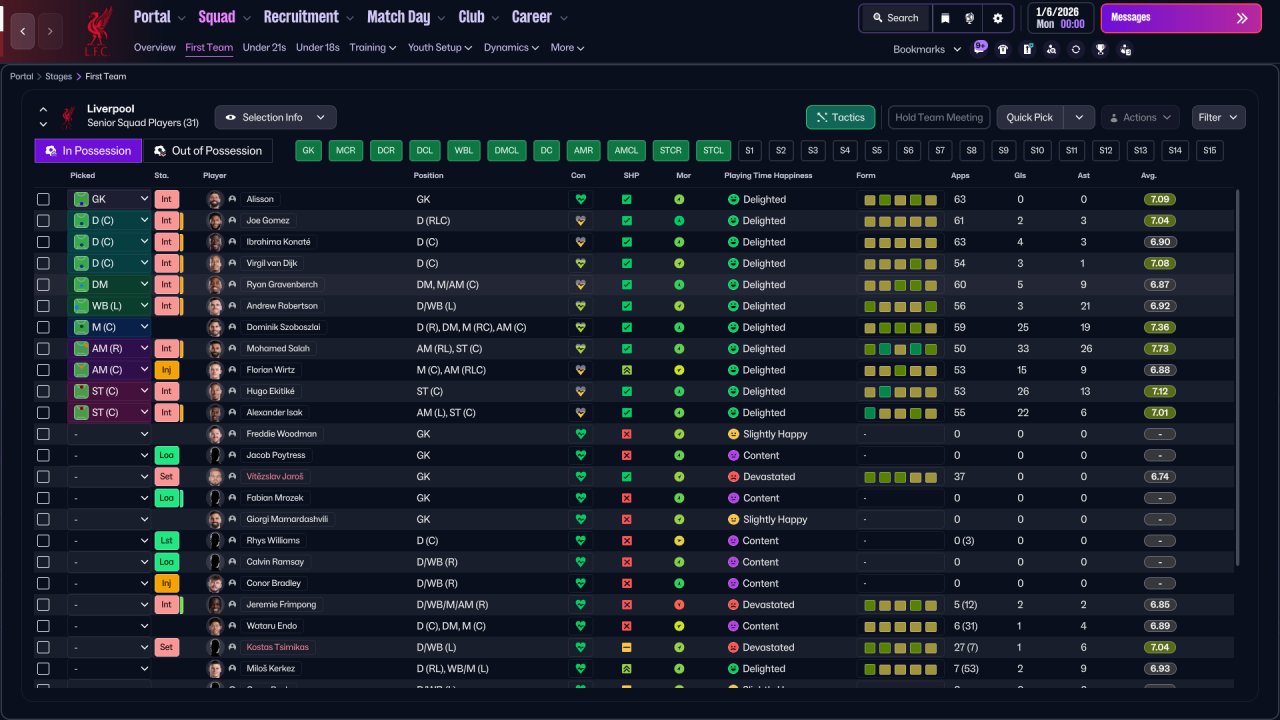Click Hold Team Meeting button
1280x720 pixels.
click(939, 117)
